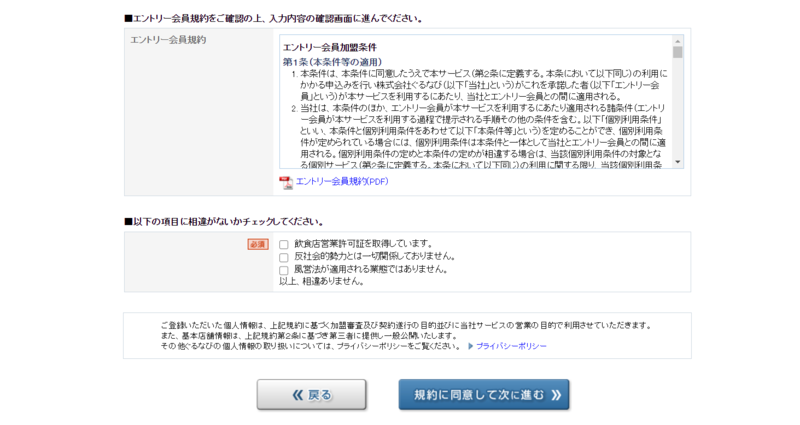The image size is (800, 425).
Task: Click 規約に同意して次に進む button
Action: click(484, 394)
